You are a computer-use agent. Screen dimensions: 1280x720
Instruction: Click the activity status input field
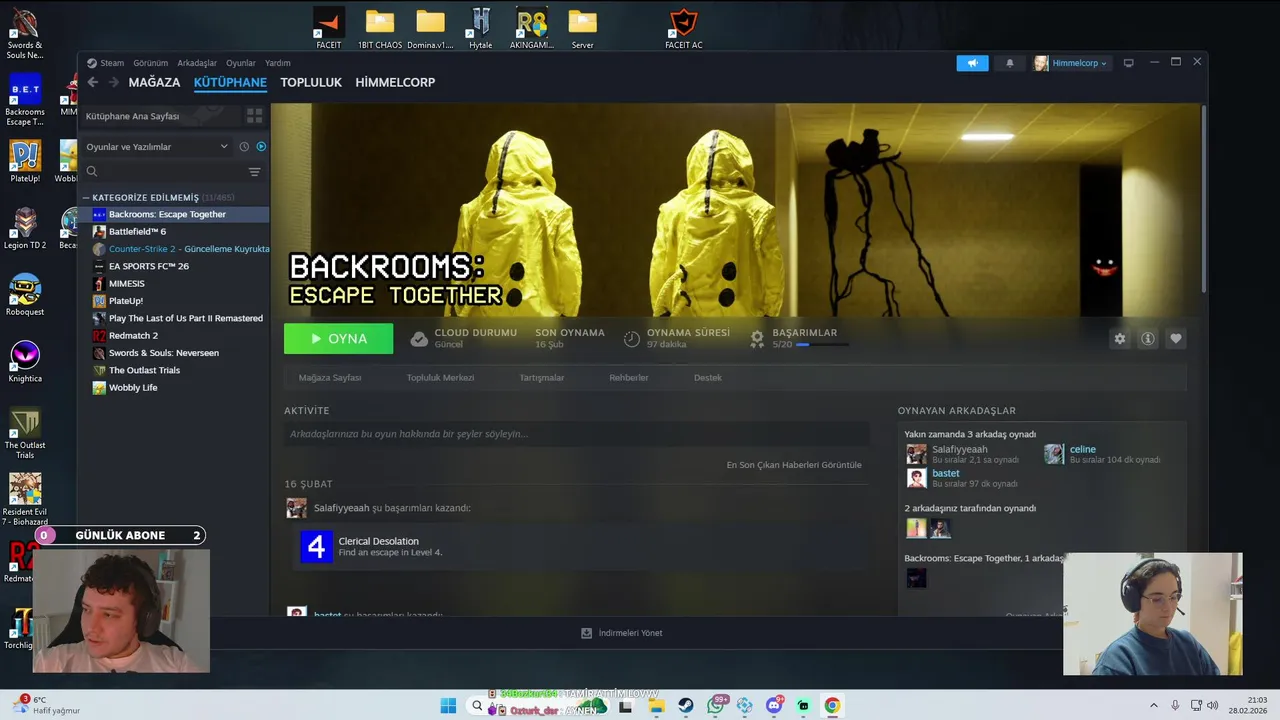pyautogui.click(x=576, y=434)
